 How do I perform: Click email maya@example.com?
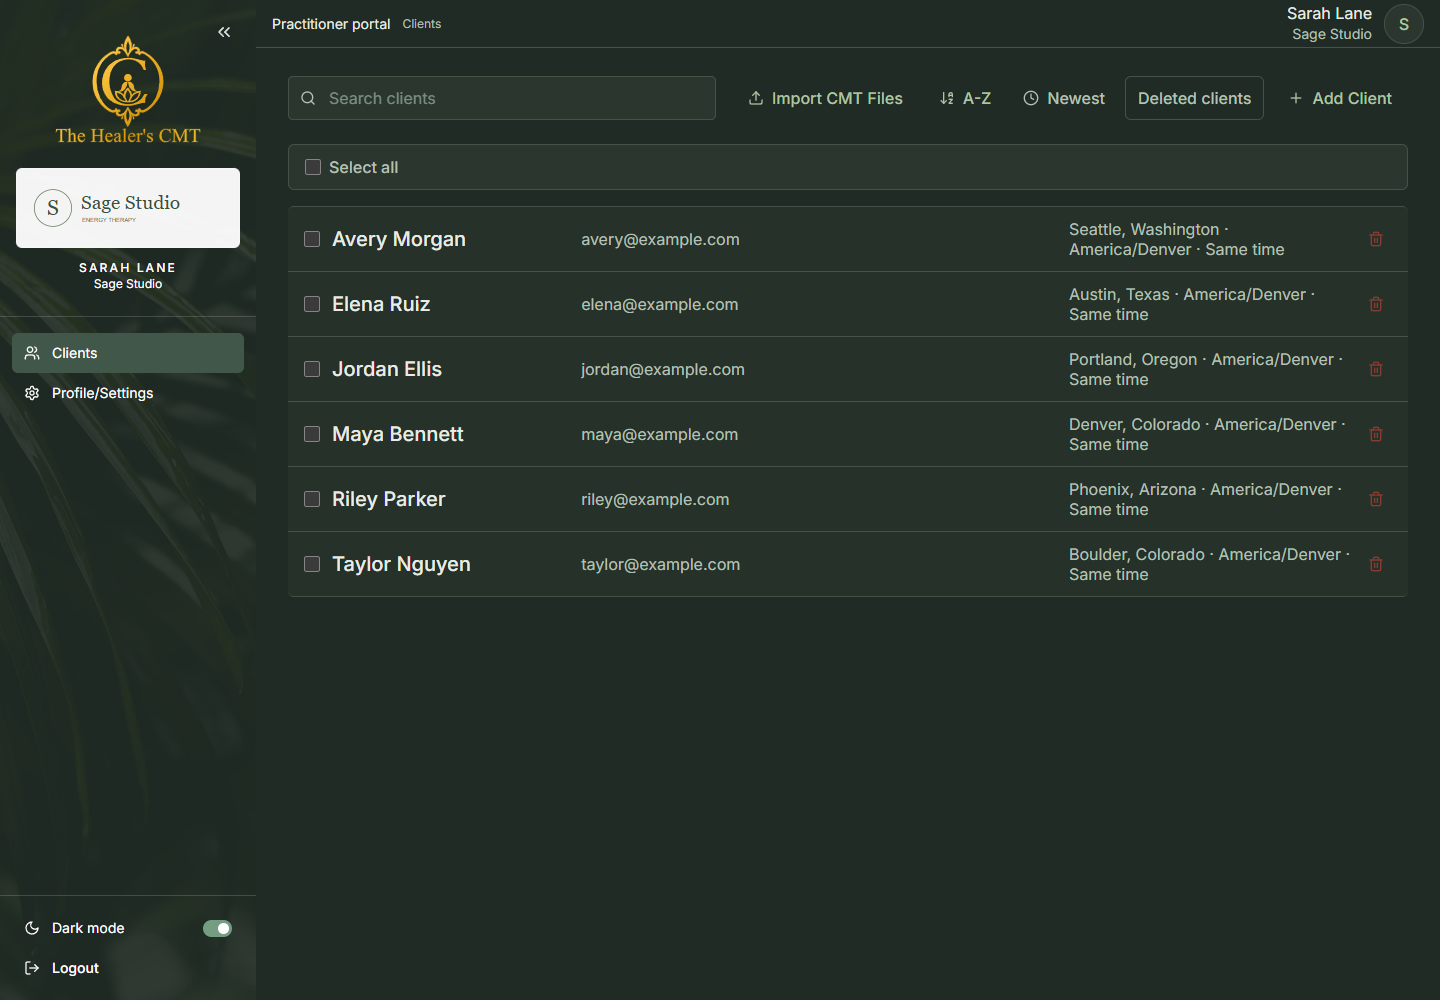[660, 434]
